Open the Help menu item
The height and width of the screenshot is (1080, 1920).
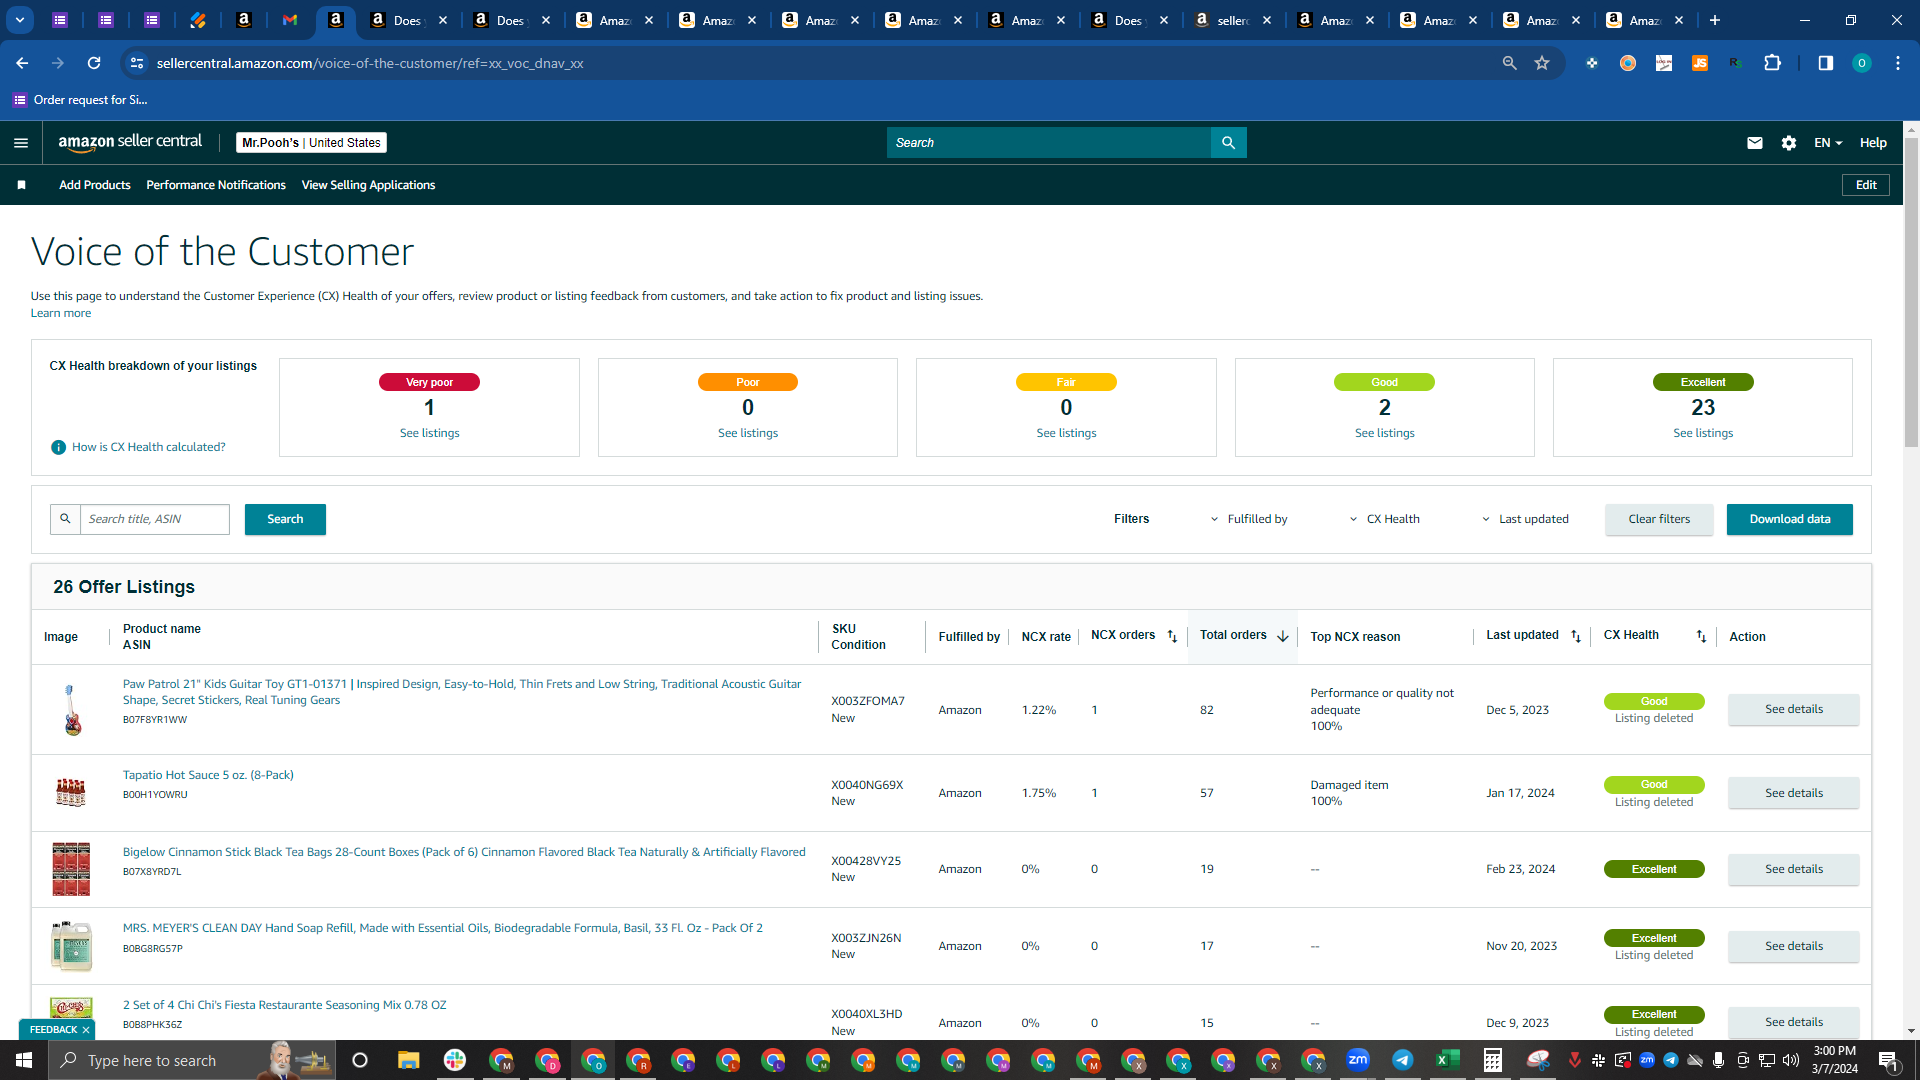(x=1873, y=143)
